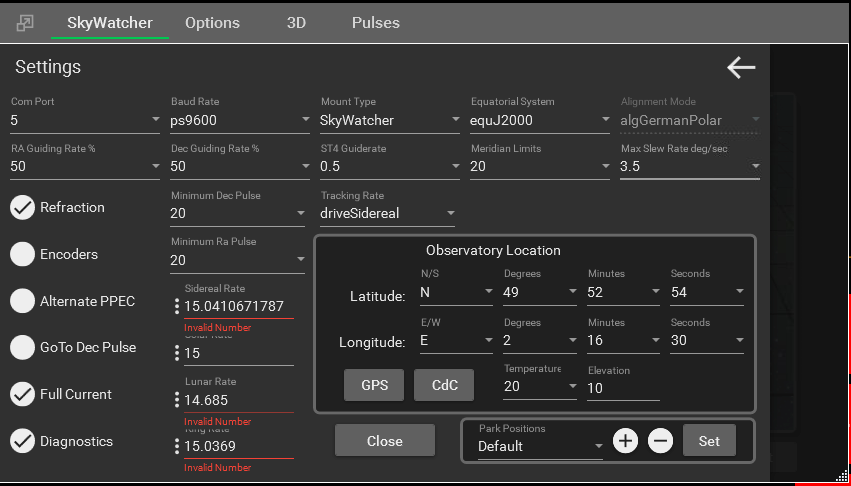Open the Com Port dropdown
The image size is (851, 486).
pos(85,121)
